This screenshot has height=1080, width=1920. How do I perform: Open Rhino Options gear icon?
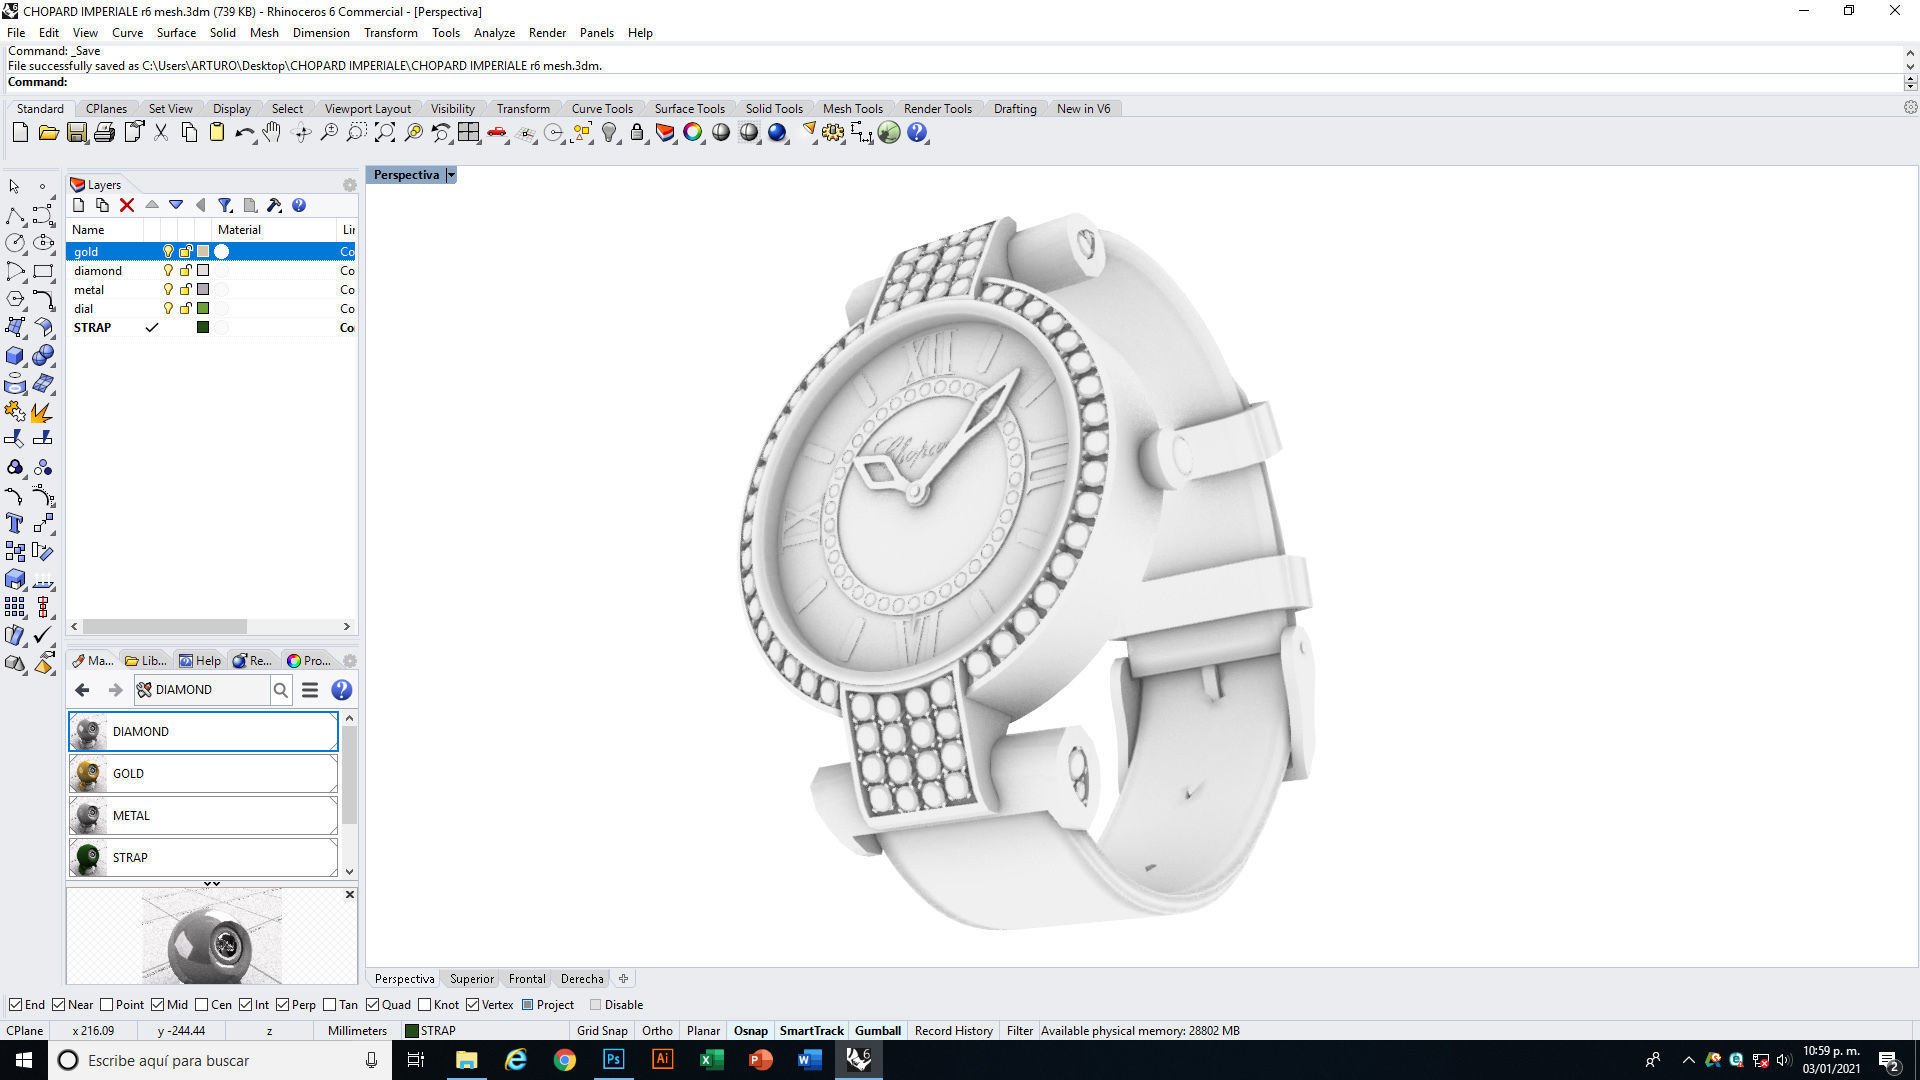click(833, 132)
